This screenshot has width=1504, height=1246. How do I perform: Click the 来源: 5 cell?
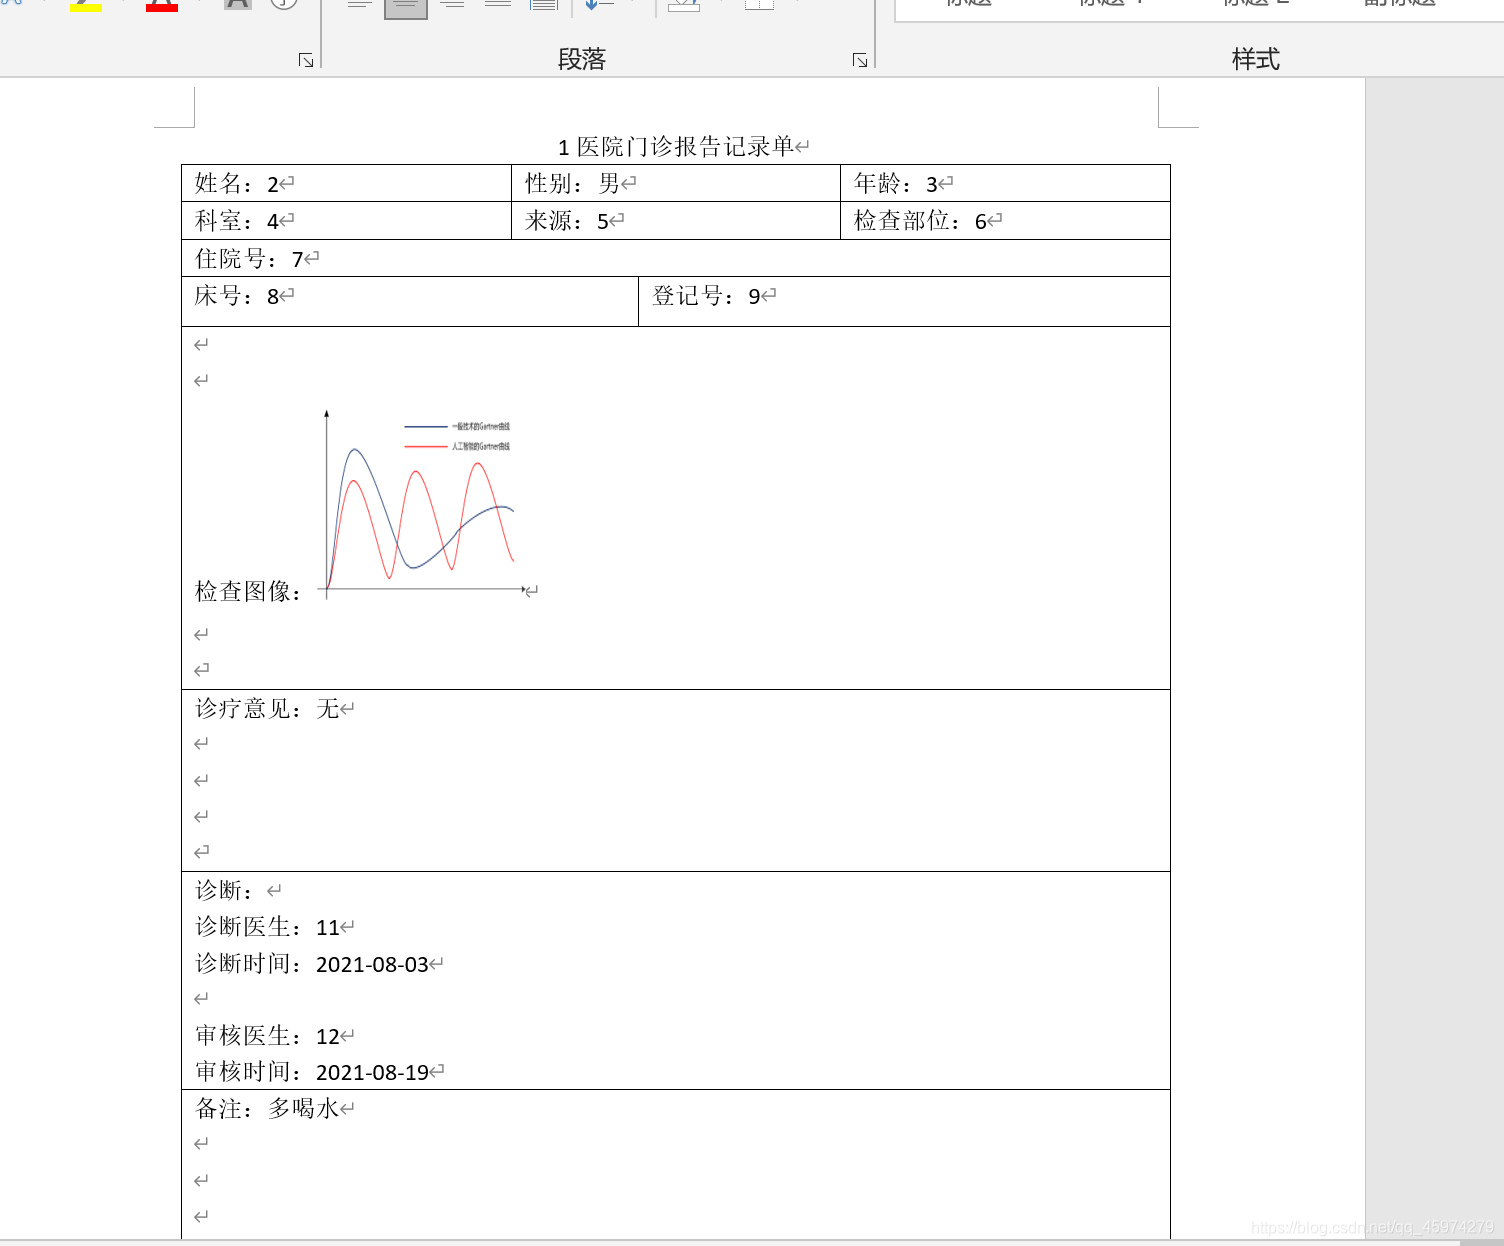click(676, 221)
